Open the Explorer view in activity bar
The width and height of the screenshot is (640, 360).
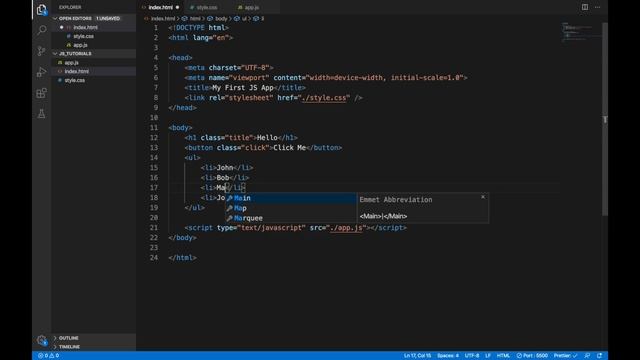pyautogui.click(x=41, y=9)
